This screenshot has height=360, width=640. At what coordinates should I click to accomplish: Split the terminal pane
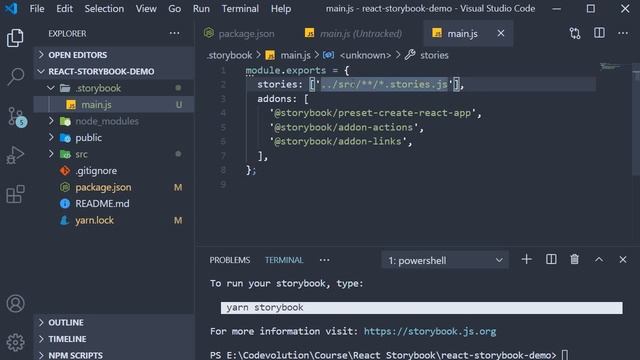click(551, 259)
